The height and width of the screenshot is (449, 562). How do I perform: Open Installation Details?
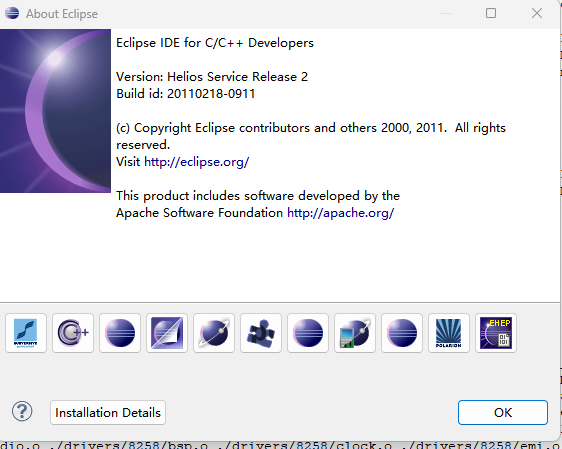click(x=108, y=412)
